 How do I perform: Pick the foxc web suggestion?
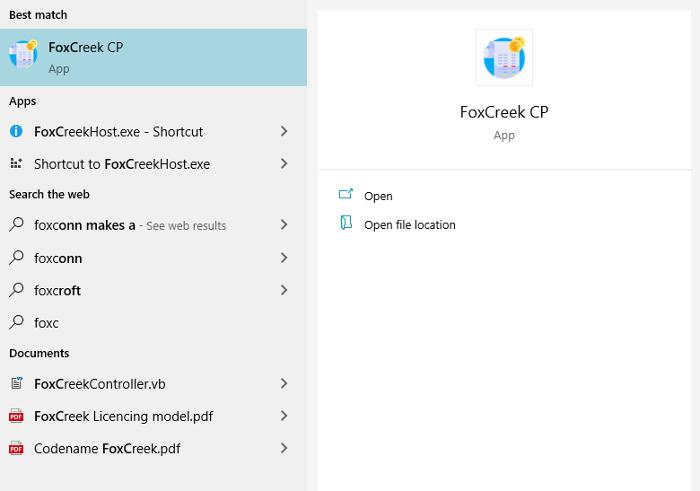point(153,323)
